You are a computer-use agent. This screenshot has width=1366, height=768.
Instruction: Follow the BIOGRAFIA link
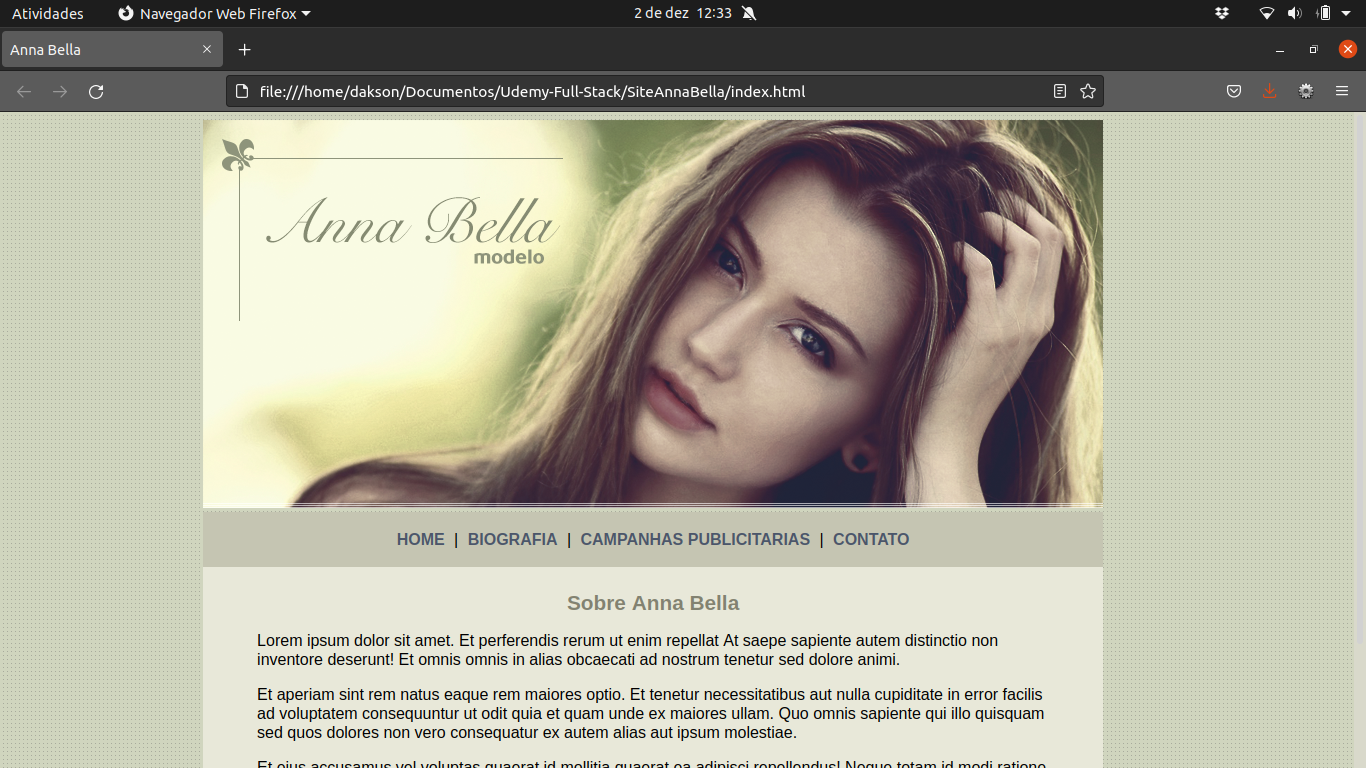coord(512,539)
